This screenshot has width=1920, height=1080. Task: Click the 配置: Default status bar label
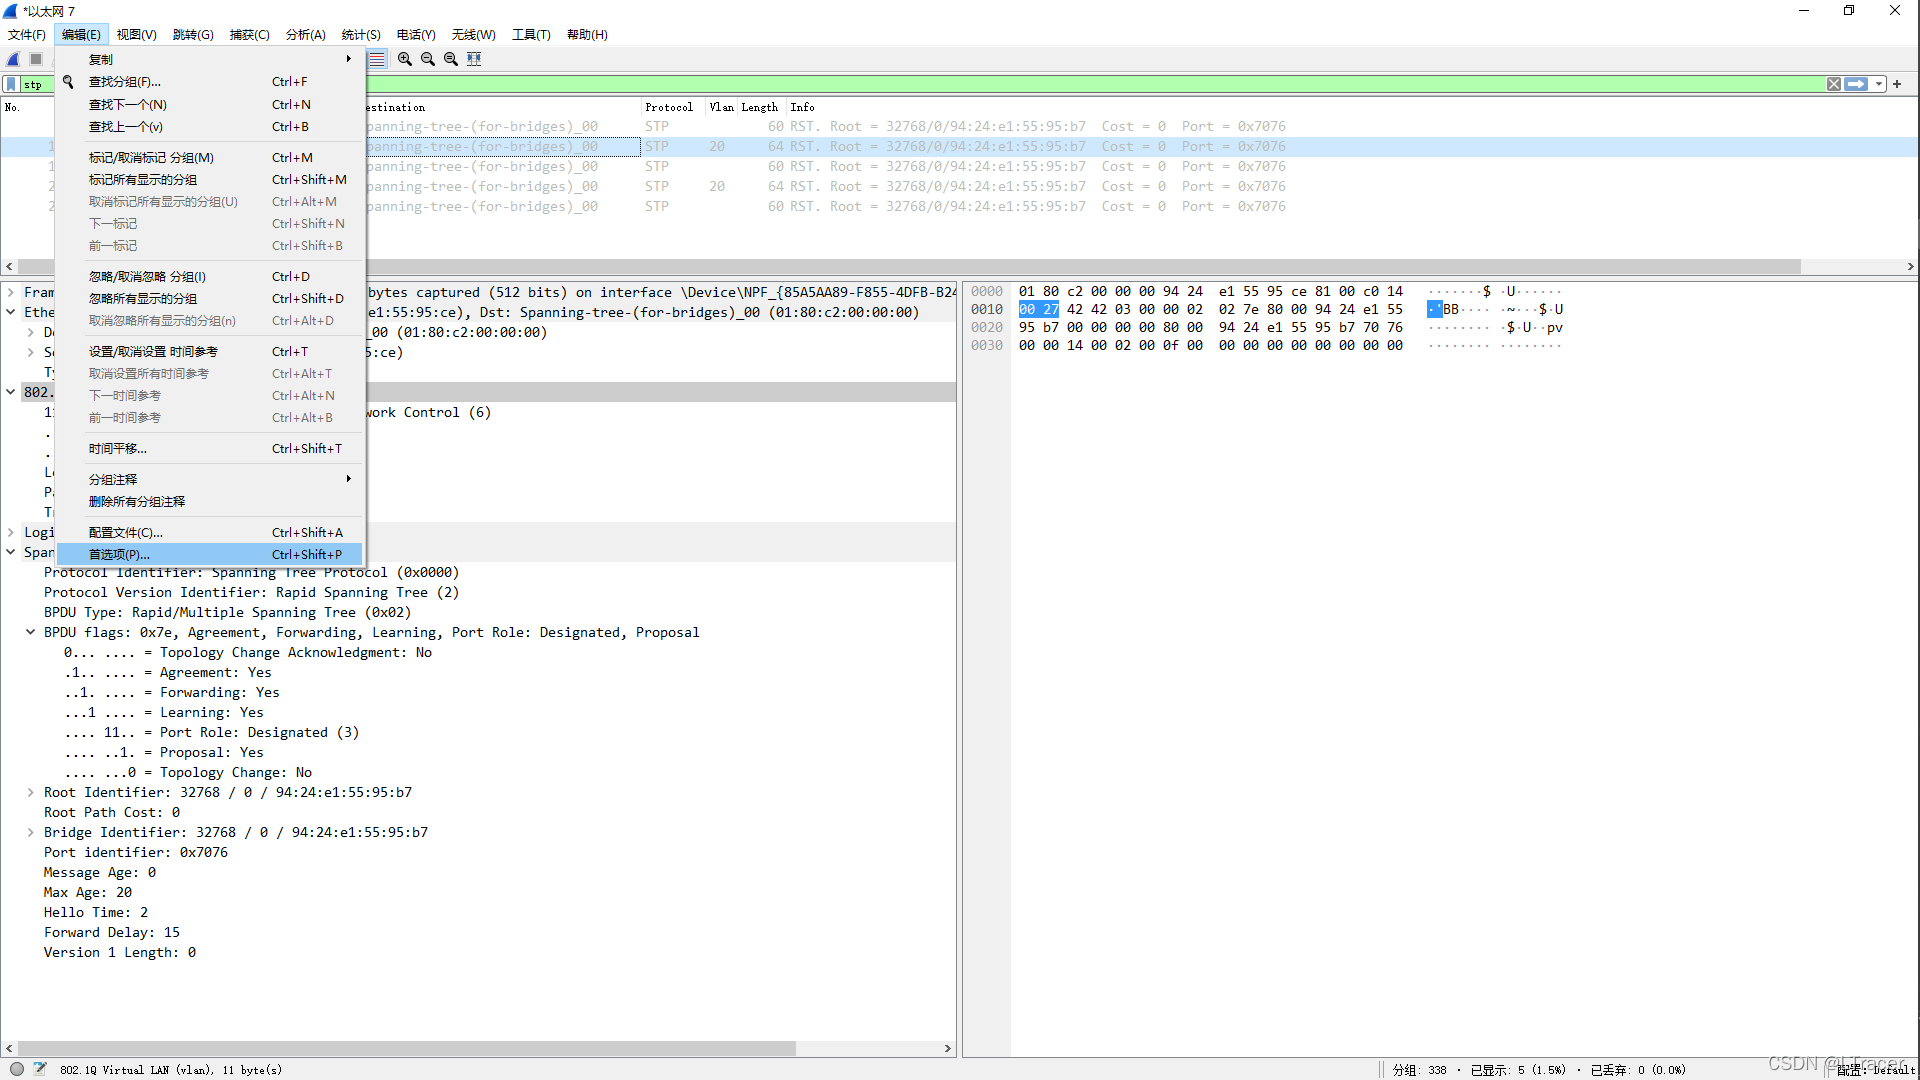pyautogui.click(x=1875, y=1070)
